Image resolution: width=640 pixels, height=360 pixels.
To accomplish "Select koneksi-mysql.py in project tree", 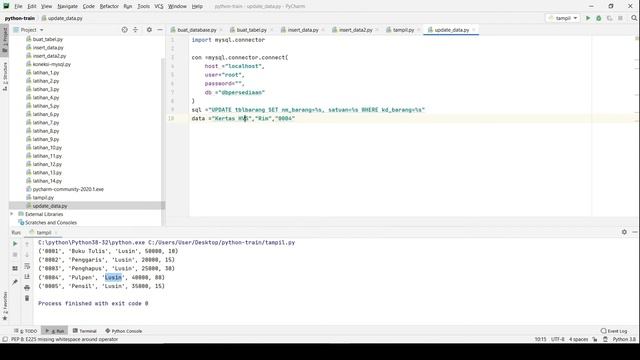I will click(51, 64).
